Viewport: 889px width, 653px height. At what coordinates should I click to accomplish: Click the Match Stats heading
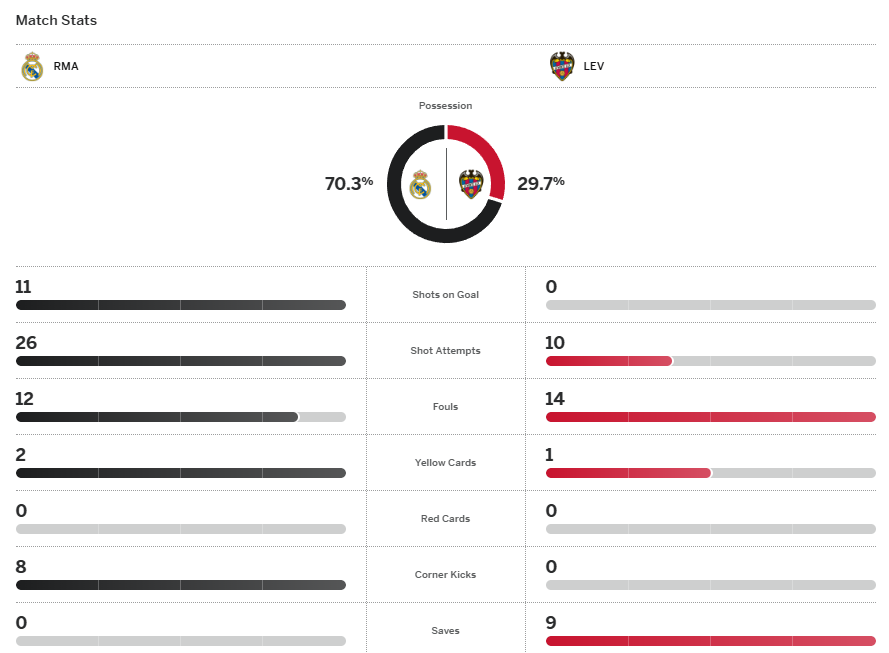(x=56, y=20)
